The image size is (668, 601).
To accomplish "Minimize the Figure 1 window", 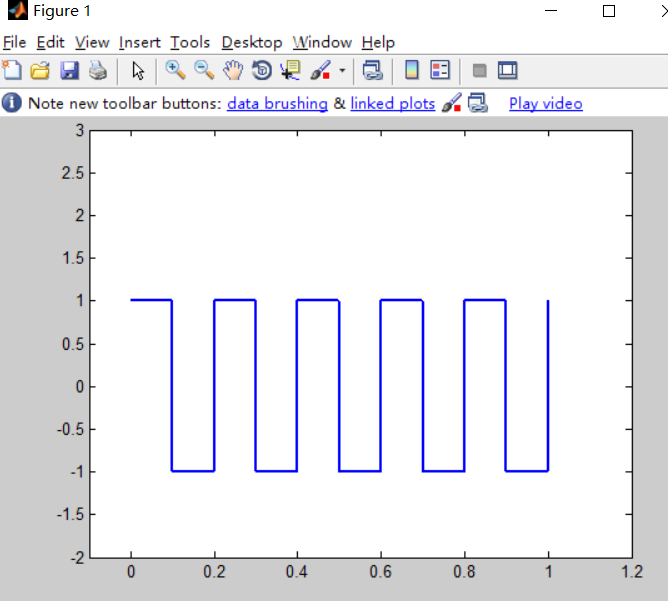I will point(551,11).
